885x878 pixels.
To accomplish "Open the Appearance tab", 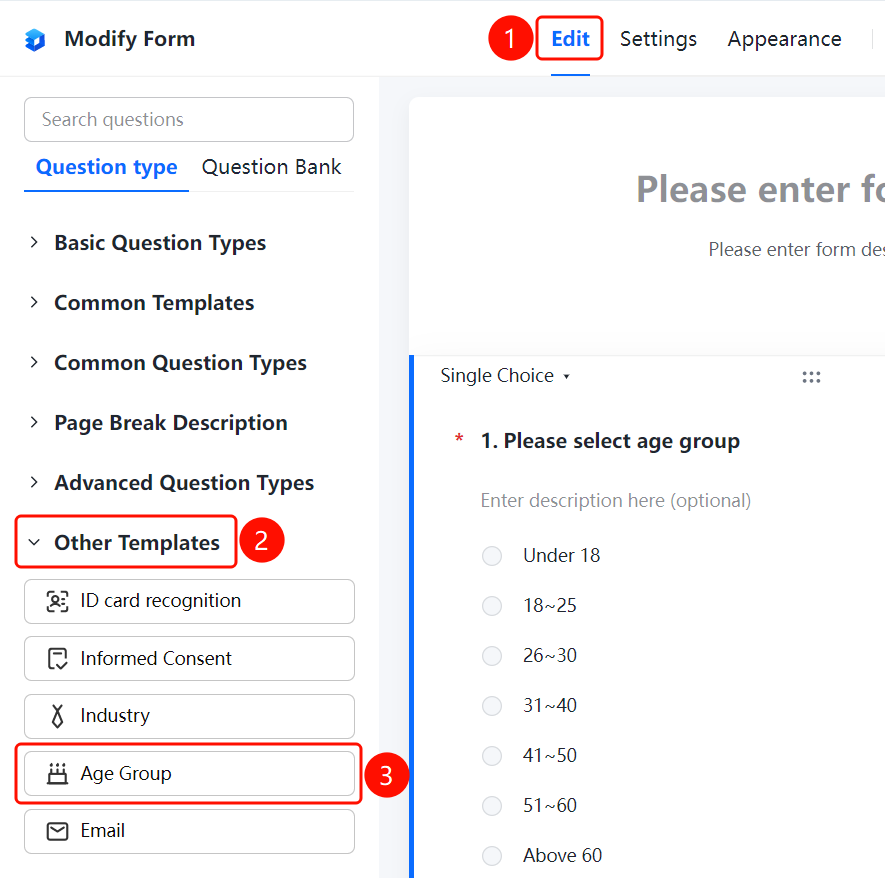I will (x=785, y=39).
